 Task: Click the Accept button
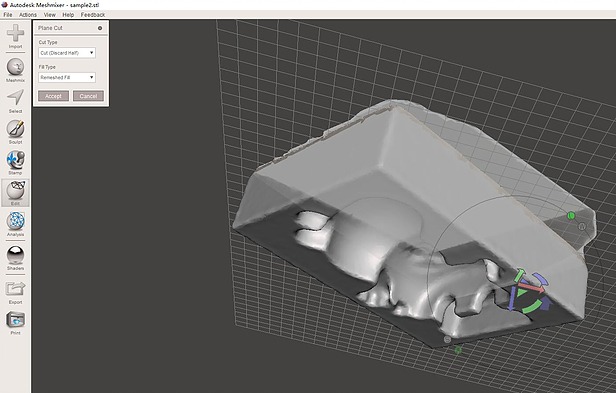53,96
